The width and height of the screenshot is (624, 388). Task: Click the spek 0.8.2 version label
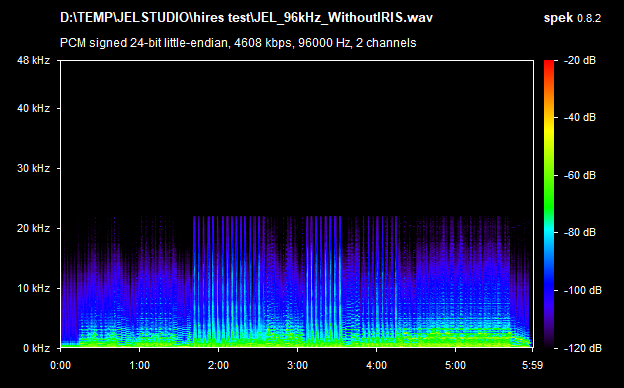pyautogui.click(x=572, y=18)
